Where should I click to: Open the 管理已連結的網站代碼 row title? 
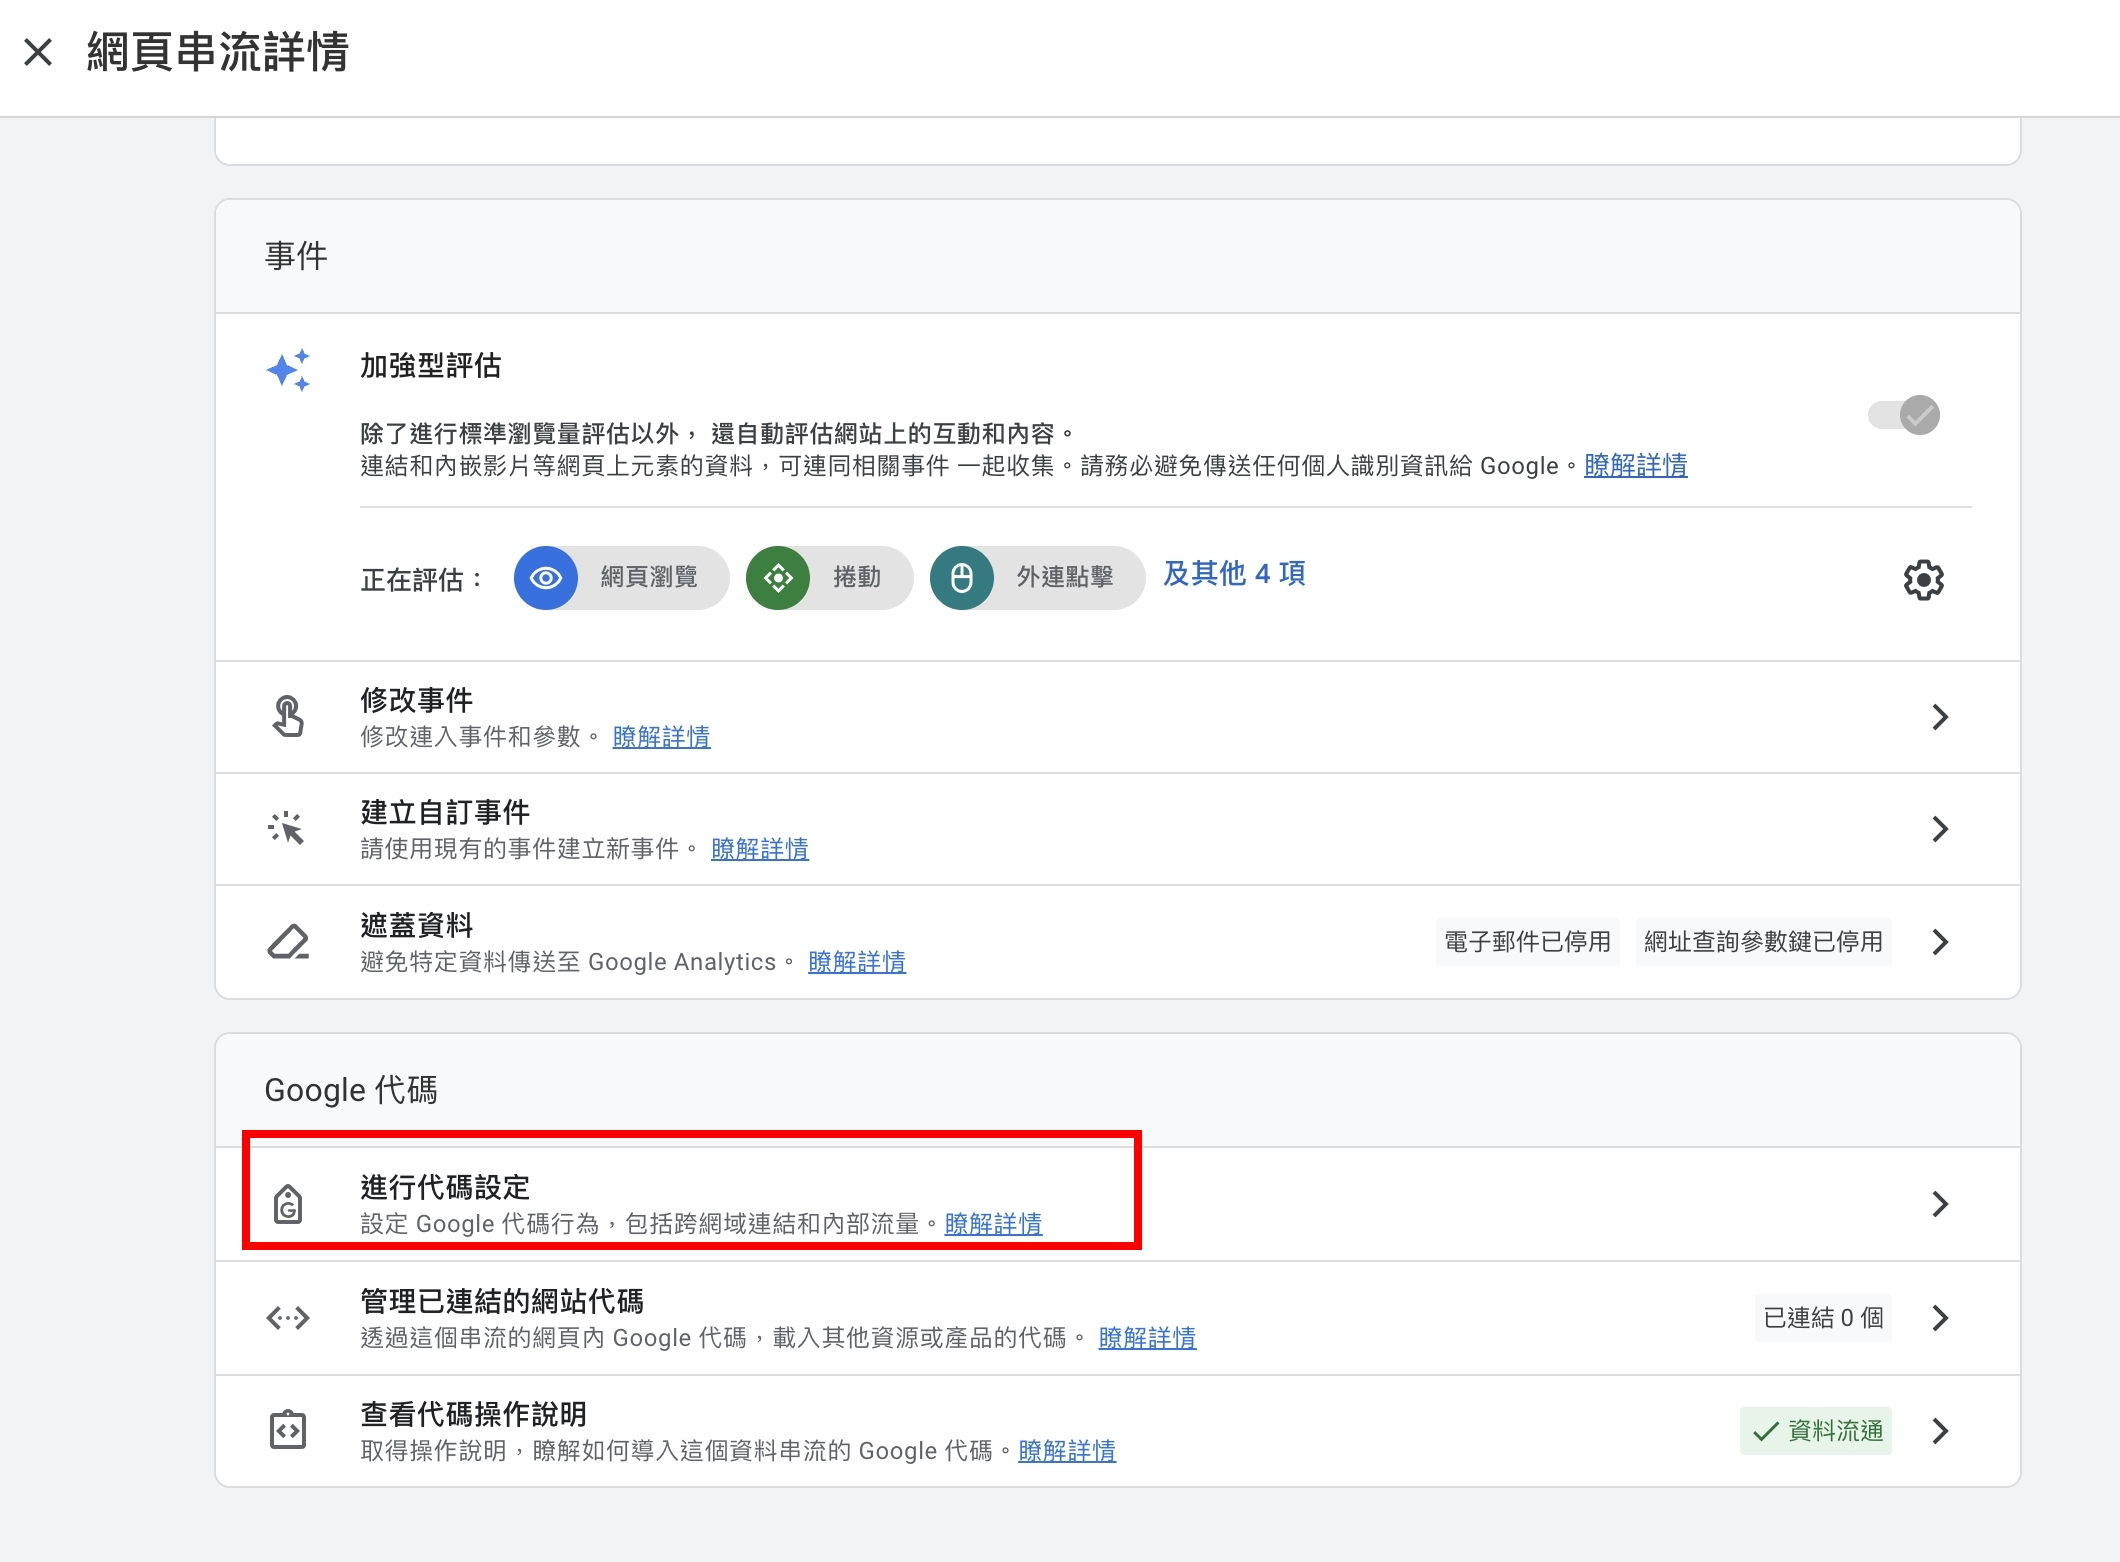click(x=502, y=1301)
